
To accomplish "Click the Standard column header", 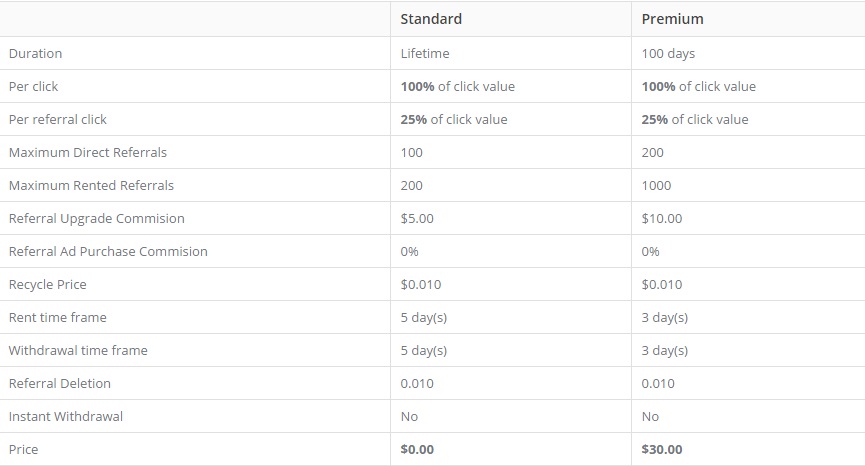I will pyautogui.click(x=431, y=19).
